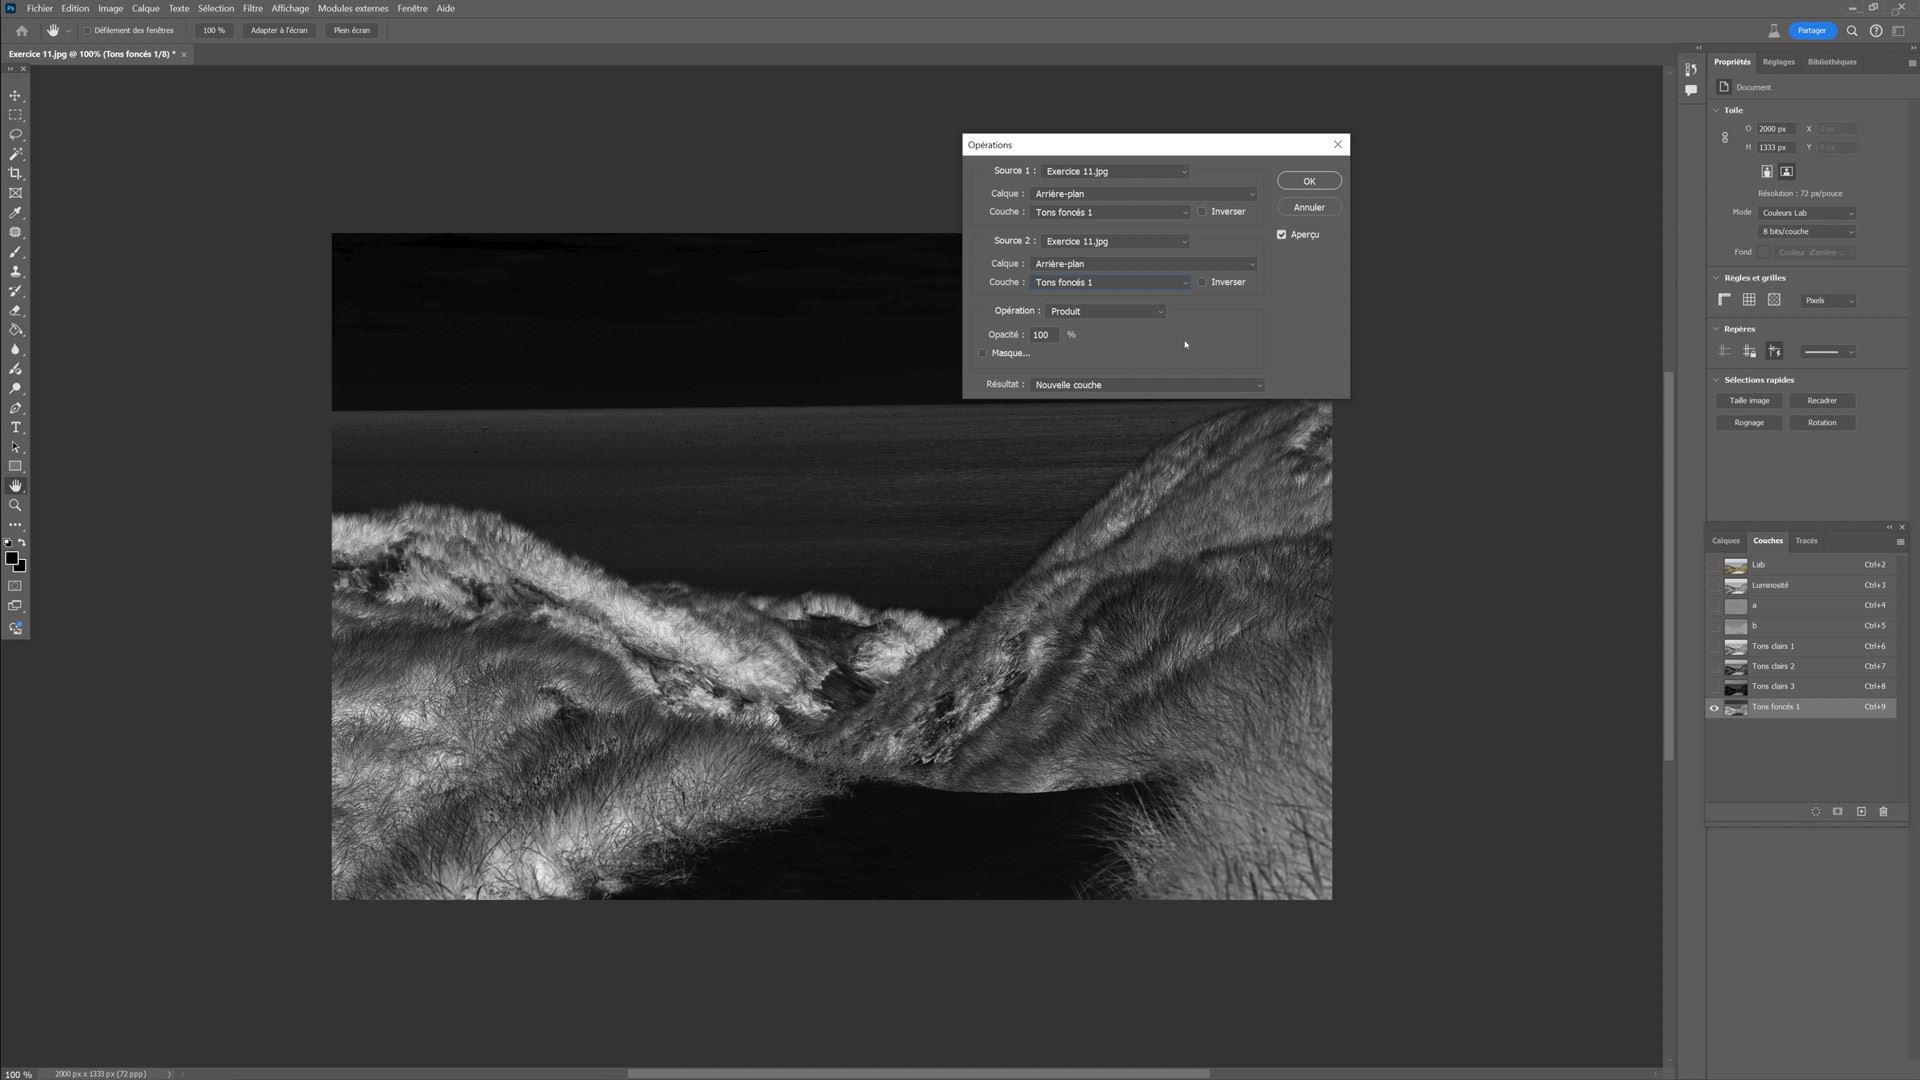
Task: Toggle Défilement des fenêtres checkbox
Action: pyautogui.click(x=87, y=30)
